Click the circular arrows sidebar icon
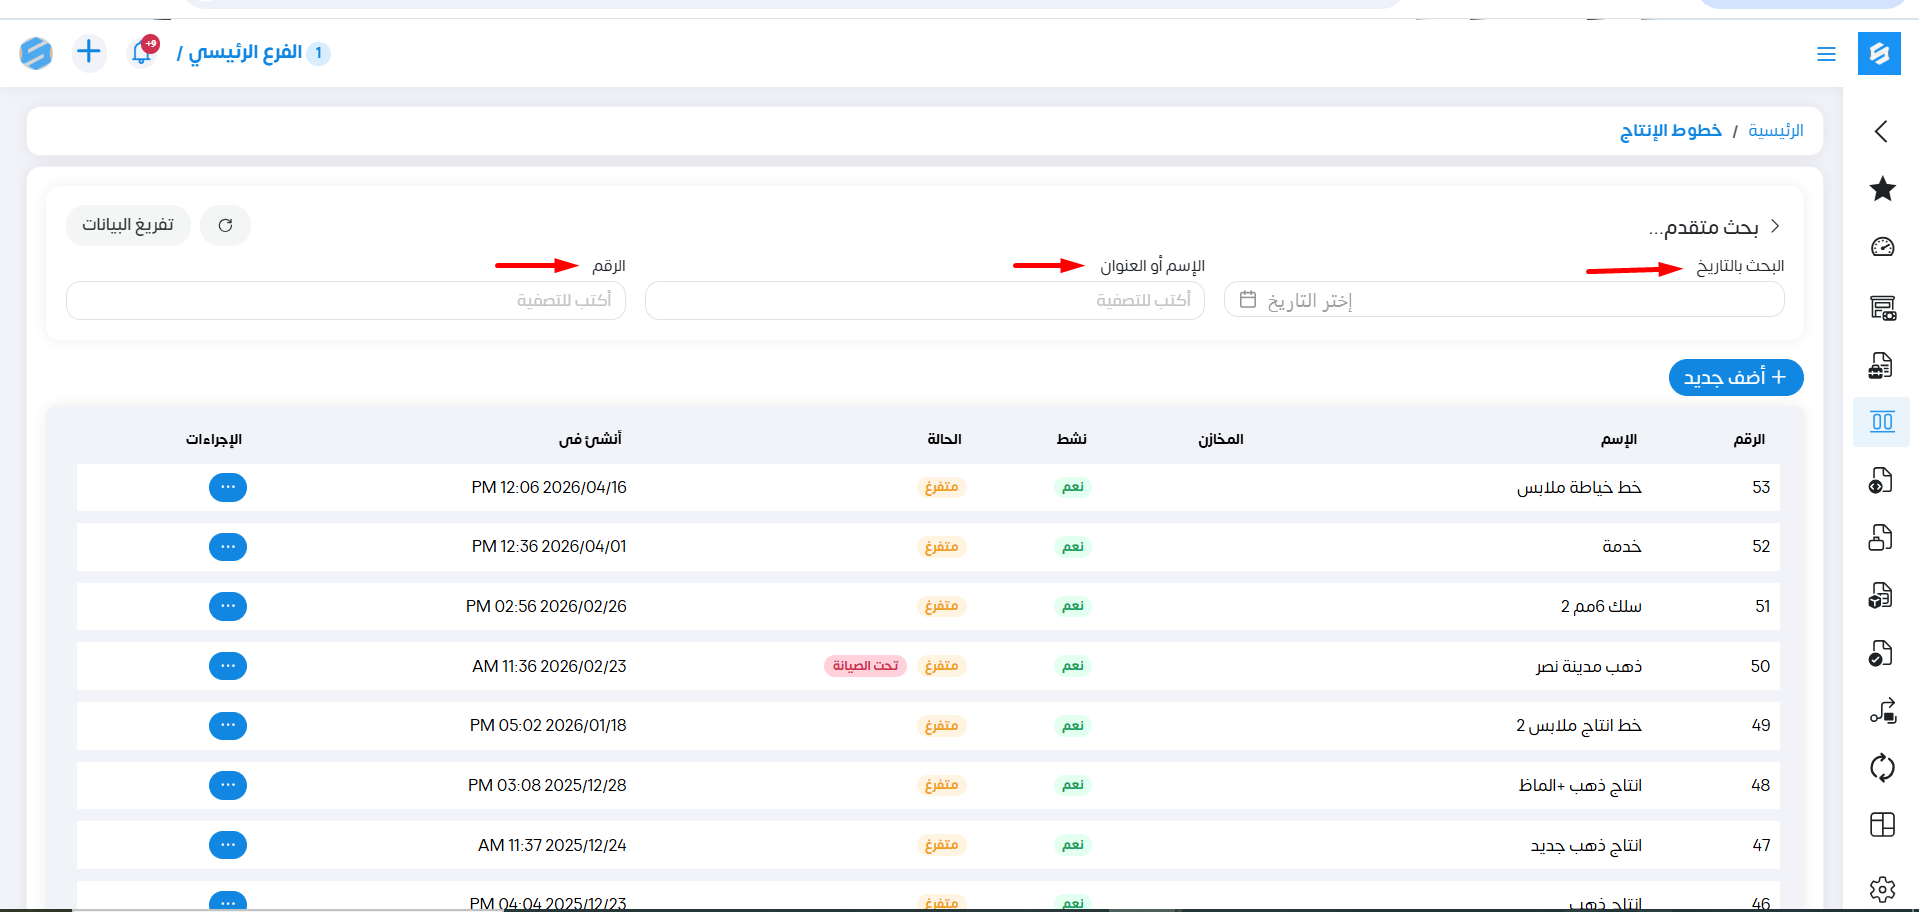This screenshot has height=912, width=1919. pyautogui.click(x=1882, y=768)
